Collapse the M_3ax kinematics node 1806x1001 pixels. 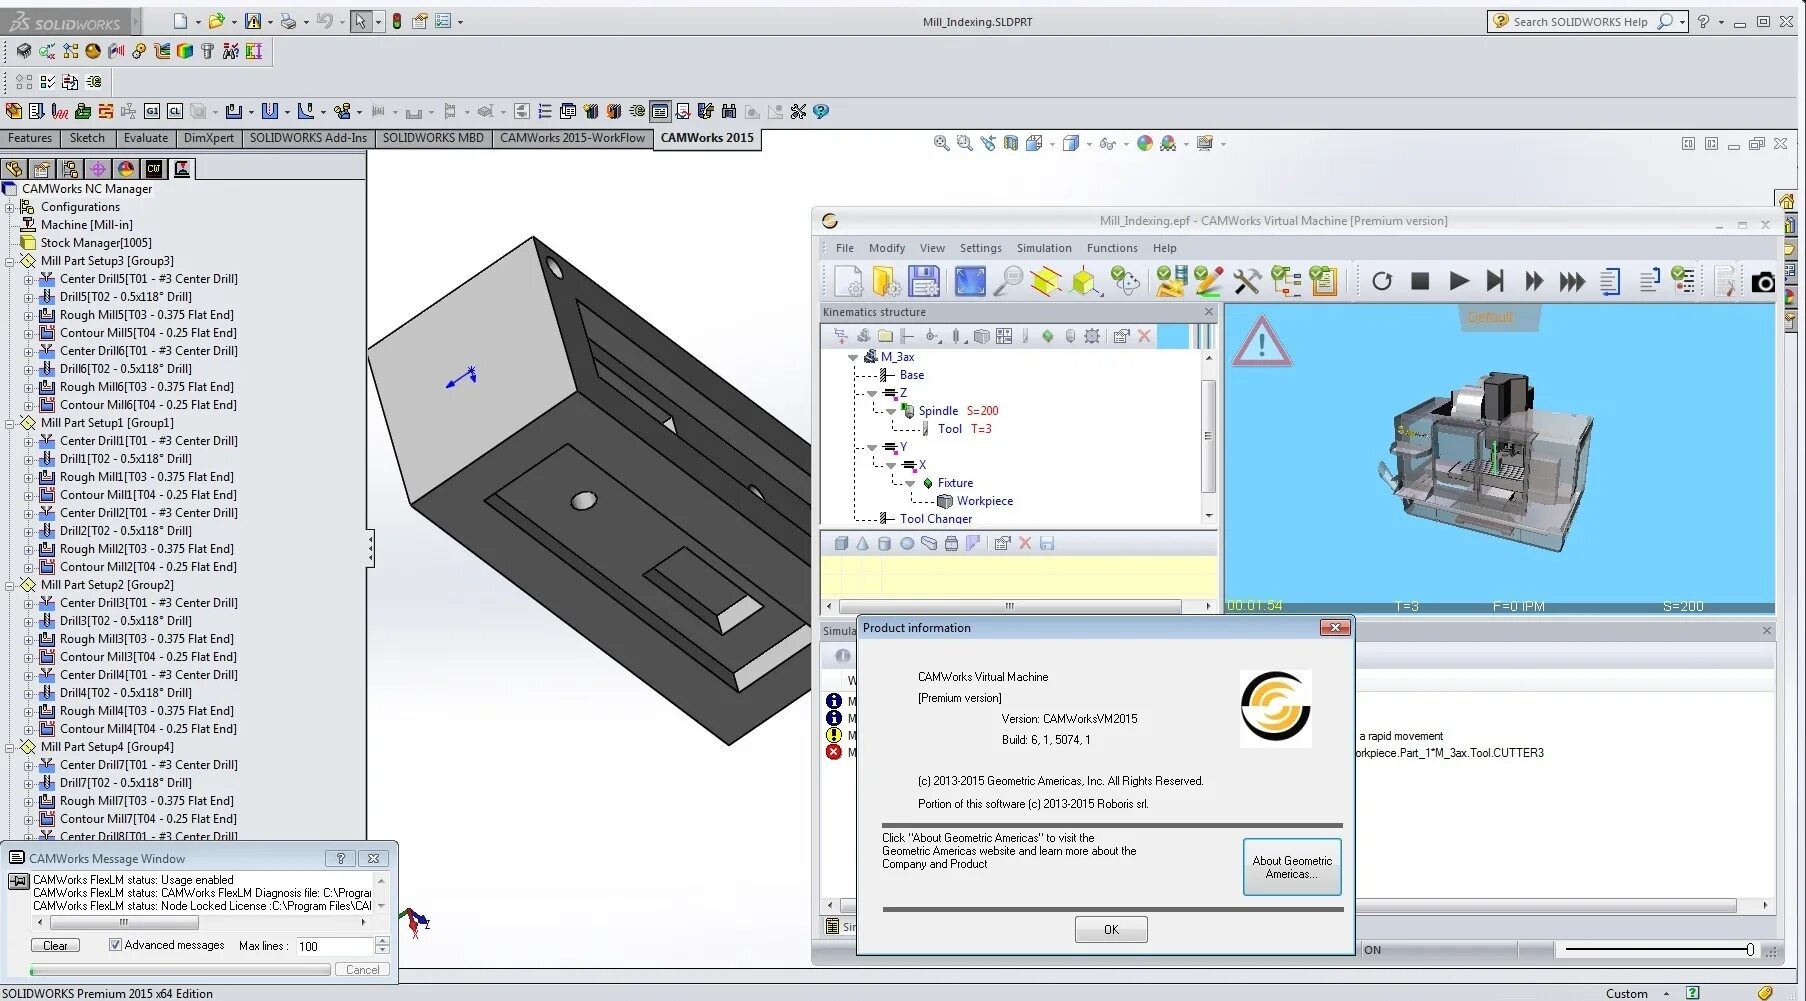tap(853, 357)
